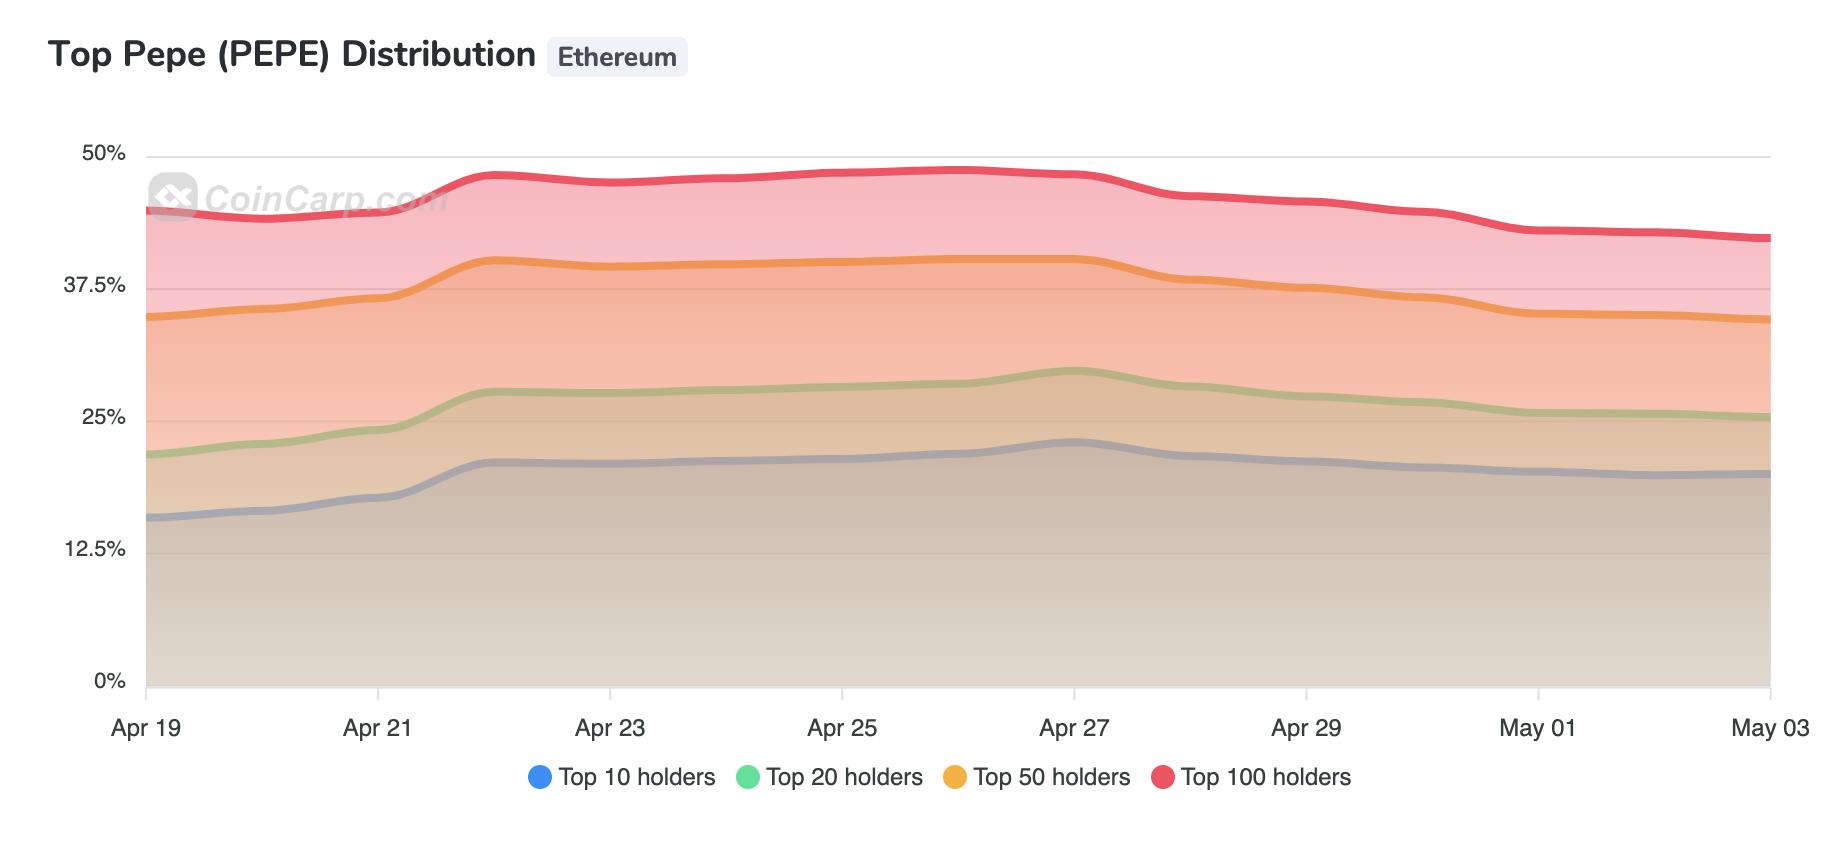Select the May 01 date label
The height and width of the screenshot is (846, 1842).
pyautogui.click(x=1537, y=728)
